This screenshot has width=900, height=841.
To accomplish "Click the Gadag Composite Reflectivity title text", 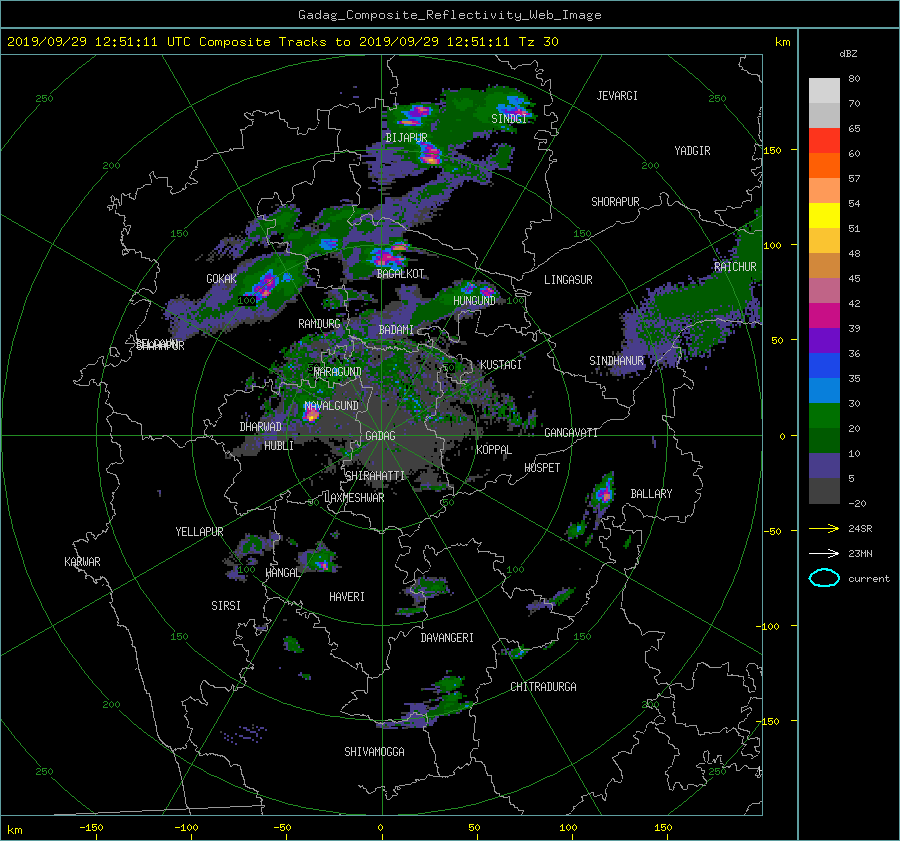I will (x=449, y=15).
